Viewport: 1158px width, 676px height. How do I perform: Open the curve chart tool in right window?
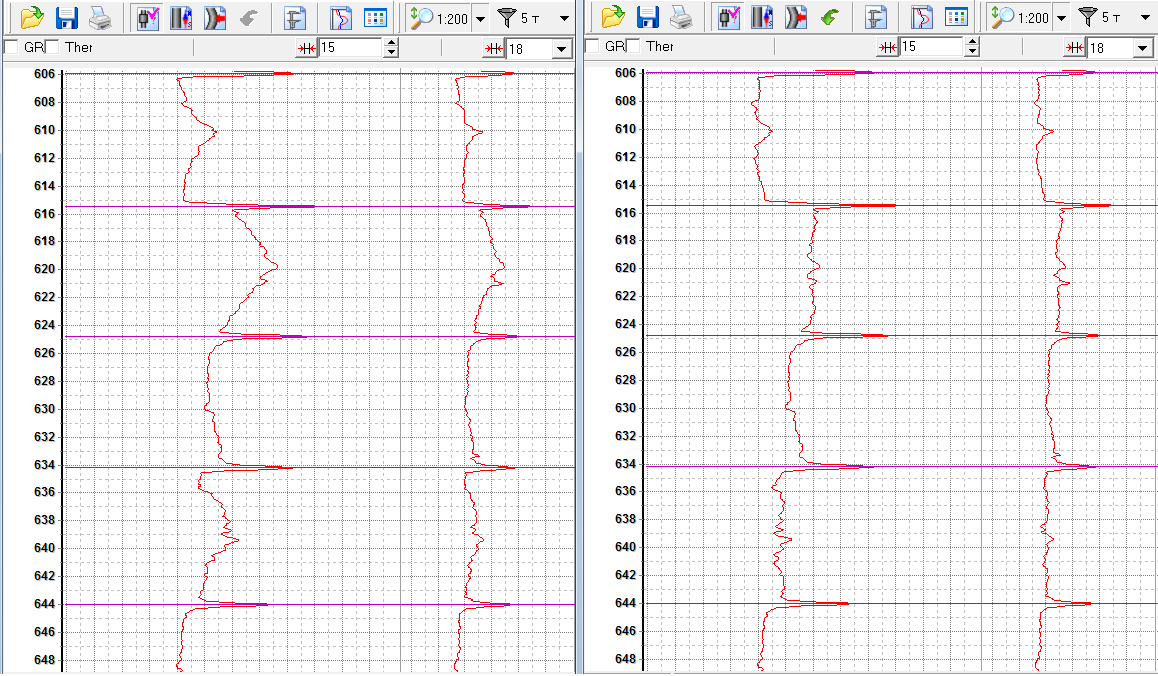click(x=922, y=17)
